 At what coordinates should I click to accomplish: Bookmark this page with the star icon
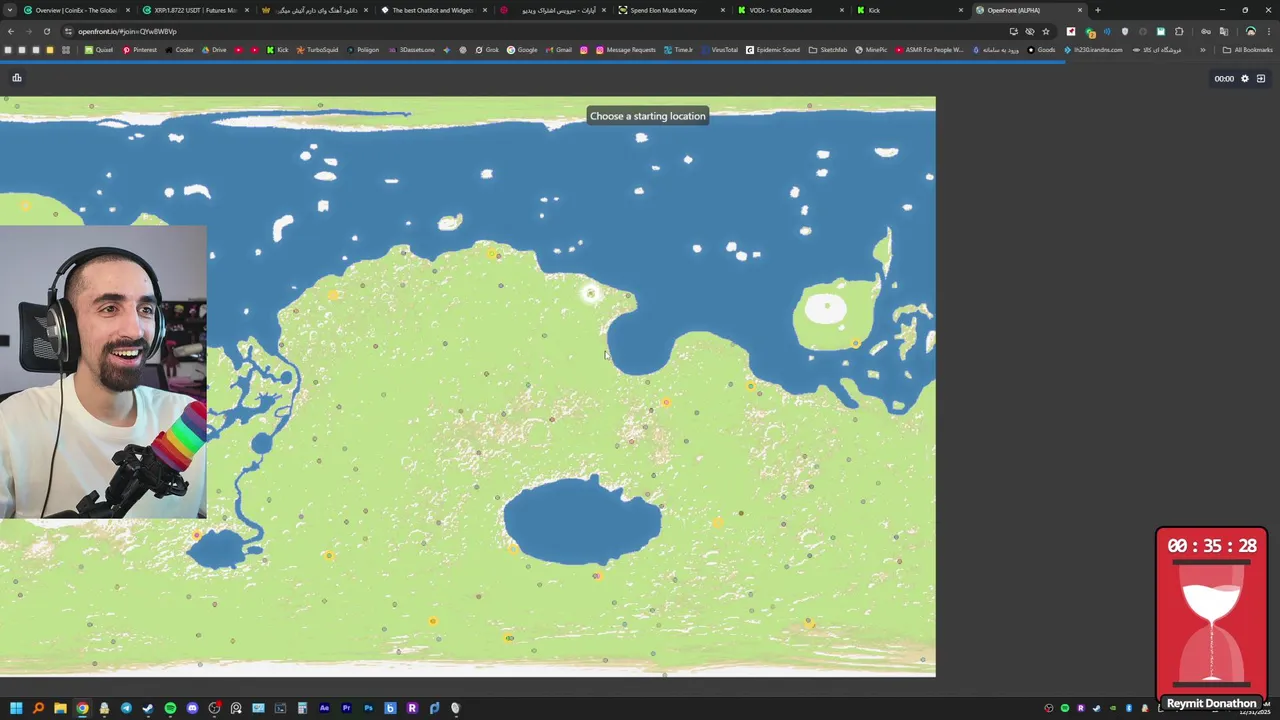(x=1046, y=31)
